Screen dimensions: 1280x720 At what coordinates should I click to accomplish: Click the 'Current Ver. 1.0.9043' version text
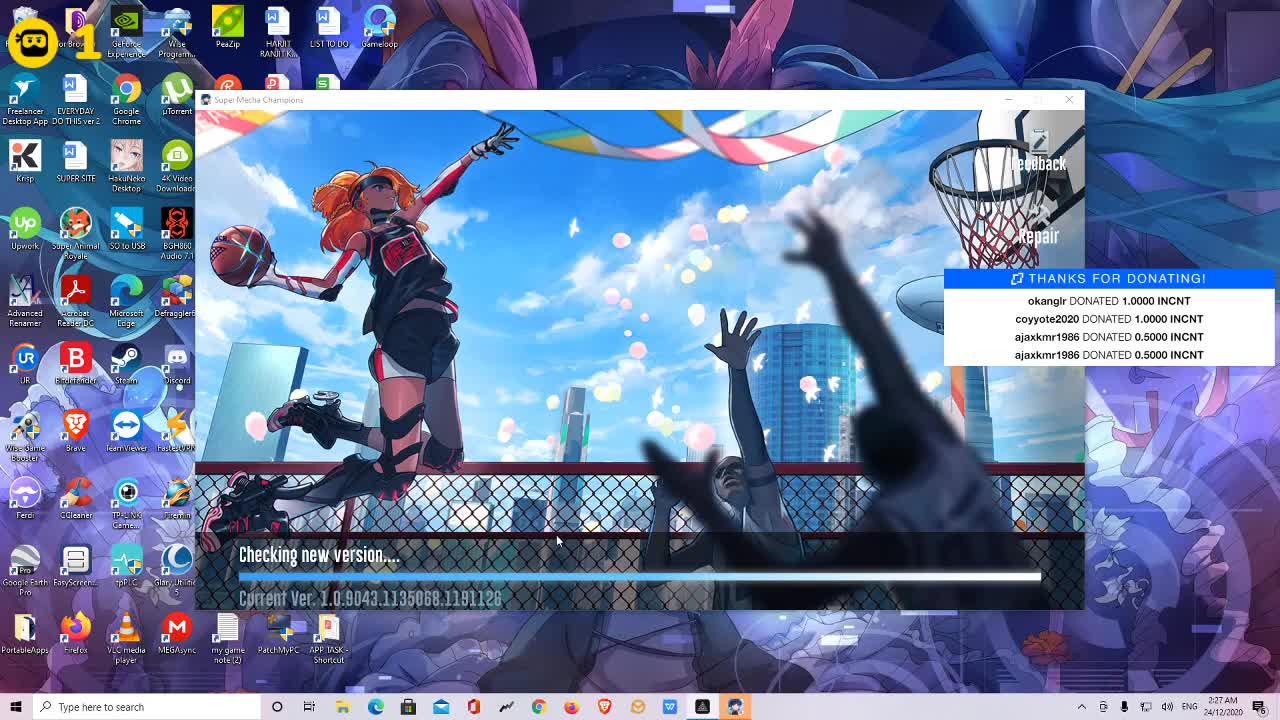(370, 598)
